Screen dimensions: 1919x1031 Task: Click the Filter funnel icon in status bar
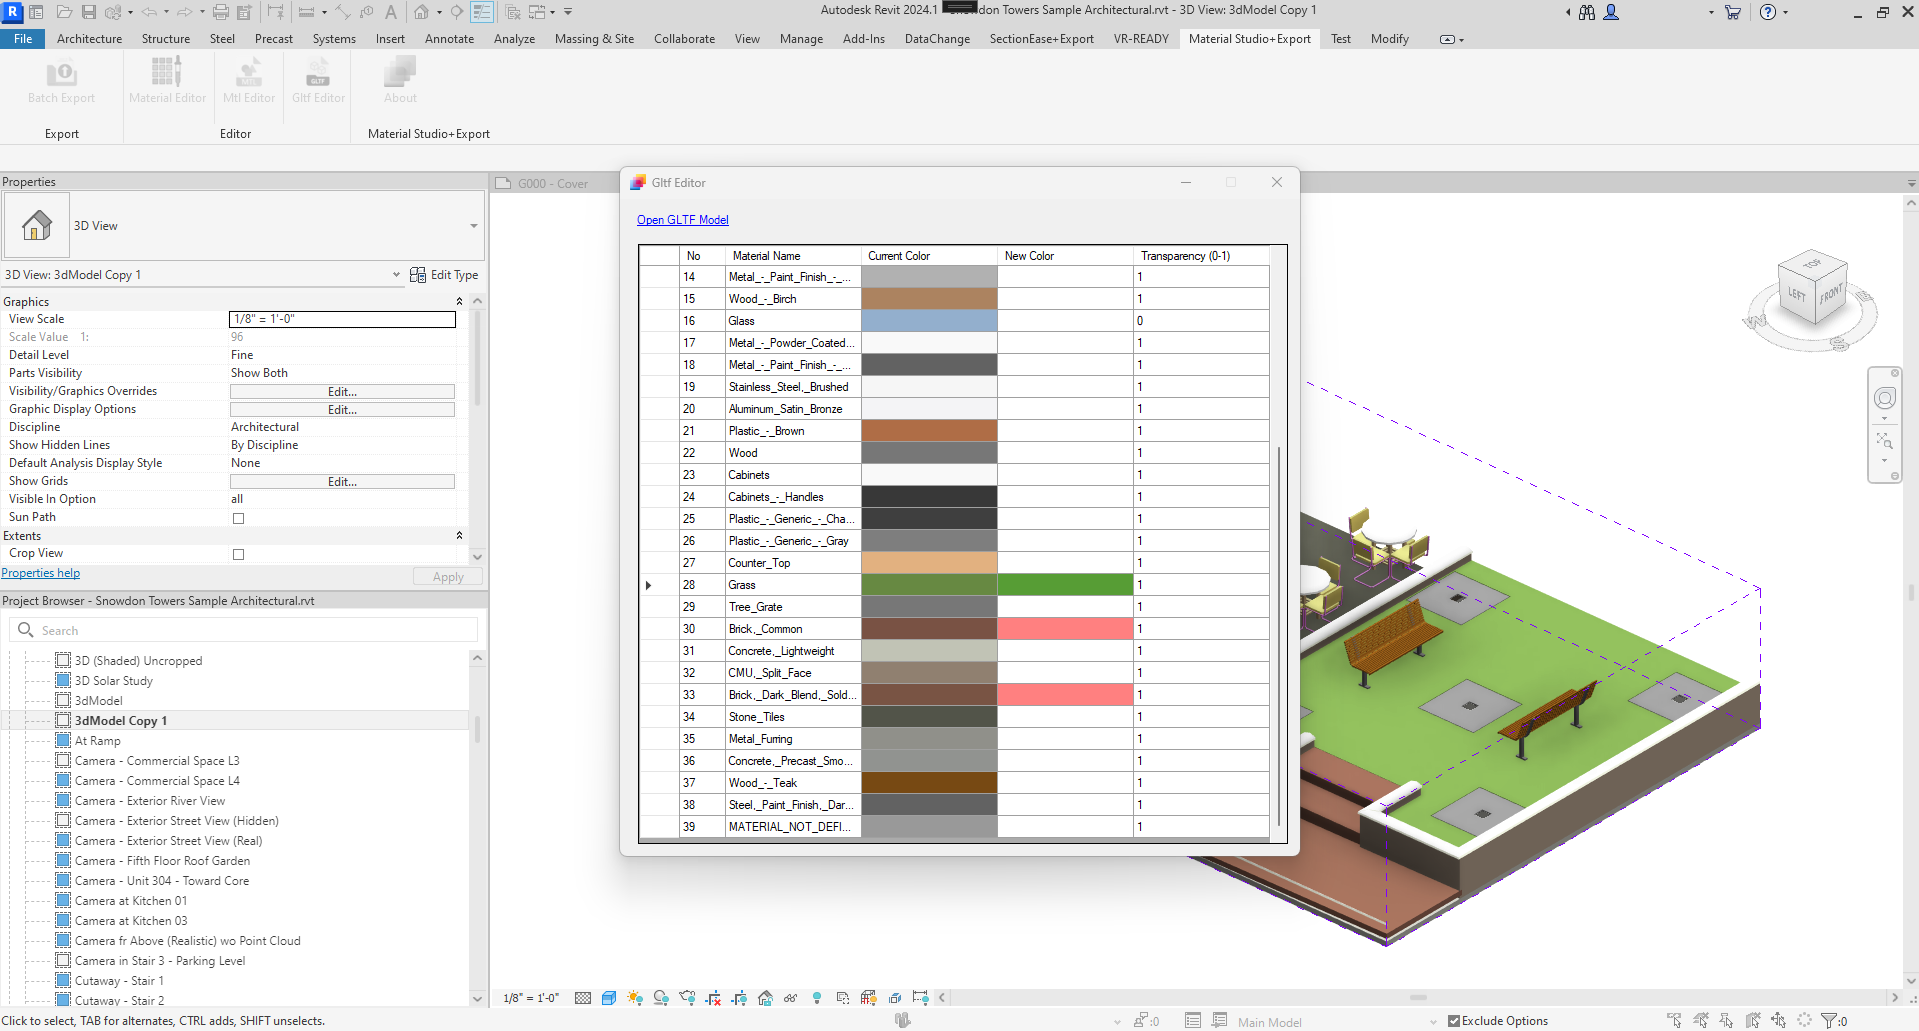coord(1830,1021)
